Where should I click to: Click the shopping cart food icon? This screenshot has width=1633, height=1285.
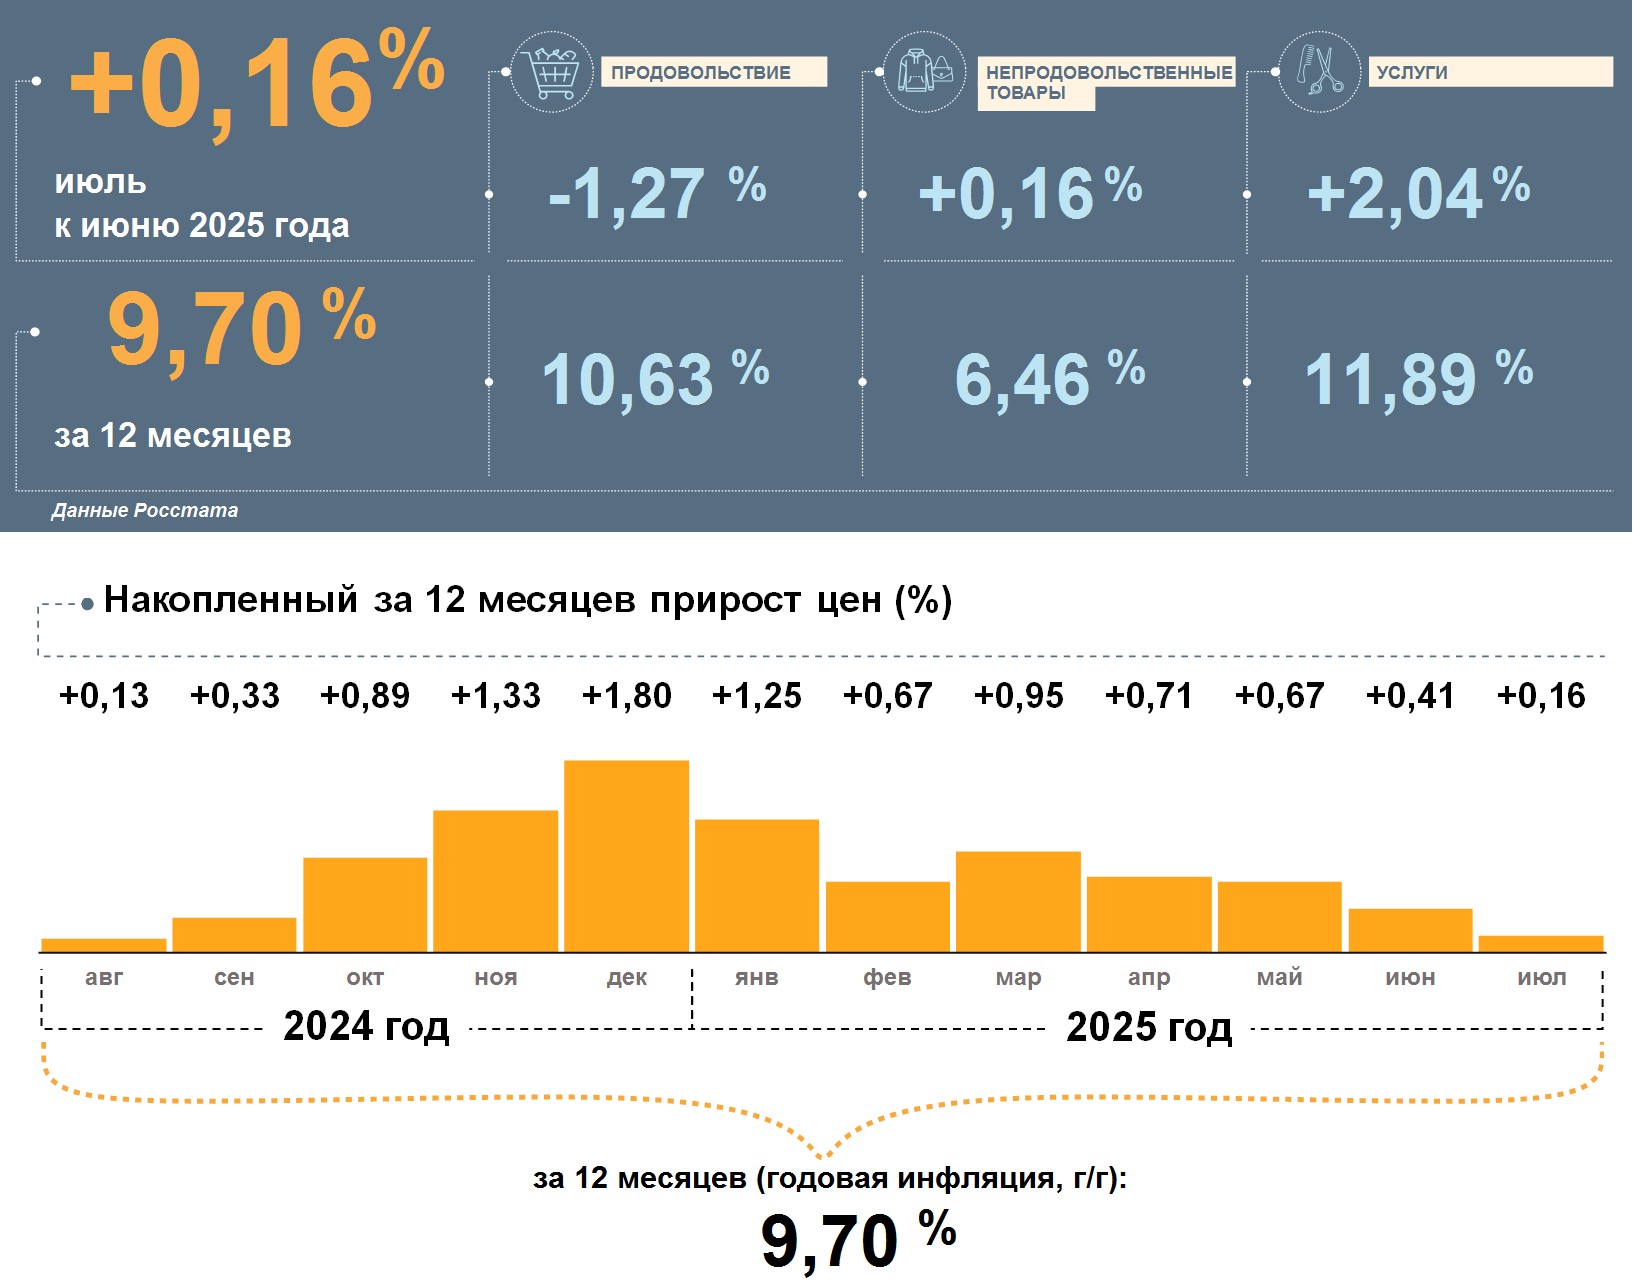coord(551,72)
